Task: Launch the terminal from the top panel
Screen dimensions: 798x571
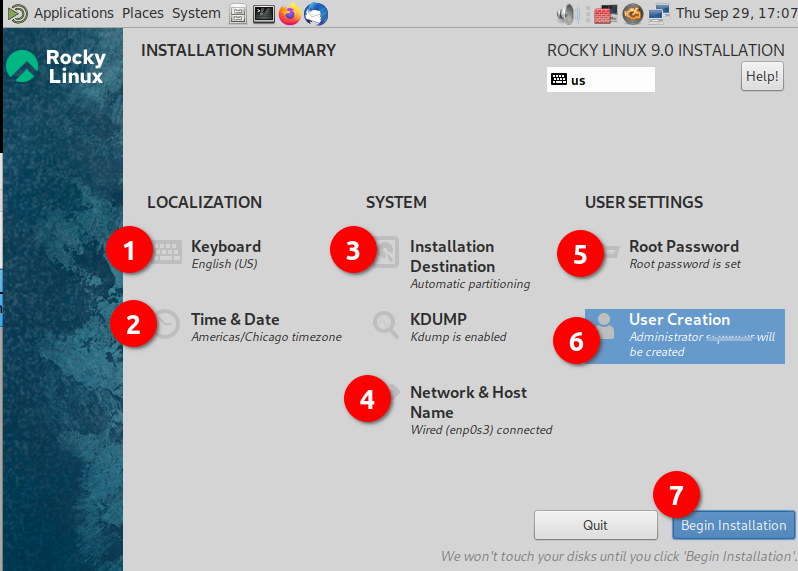Action: [264, 14]
